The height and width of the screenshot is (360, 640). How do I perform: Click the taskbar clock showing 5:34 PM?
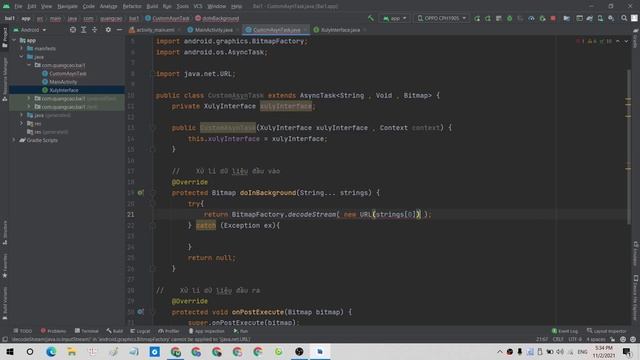coord(604,351)
